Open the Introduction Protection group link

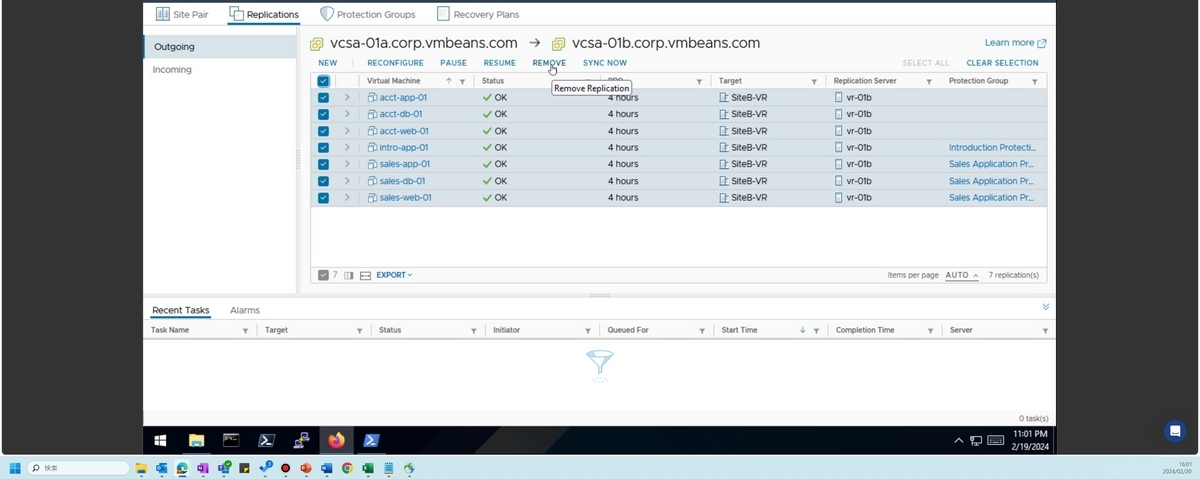[992, 148]
